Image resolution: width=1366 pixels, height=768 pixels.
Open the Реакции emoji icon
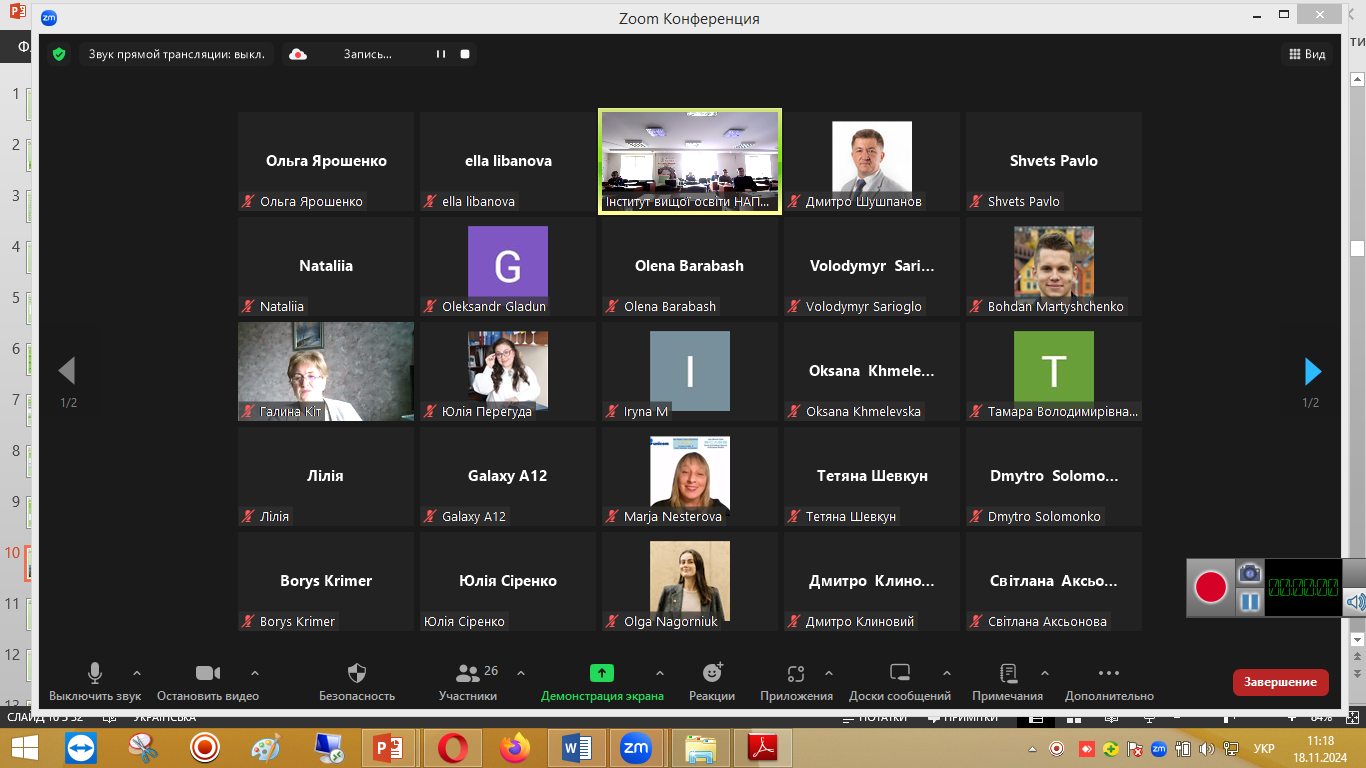(x=712, y=673)
